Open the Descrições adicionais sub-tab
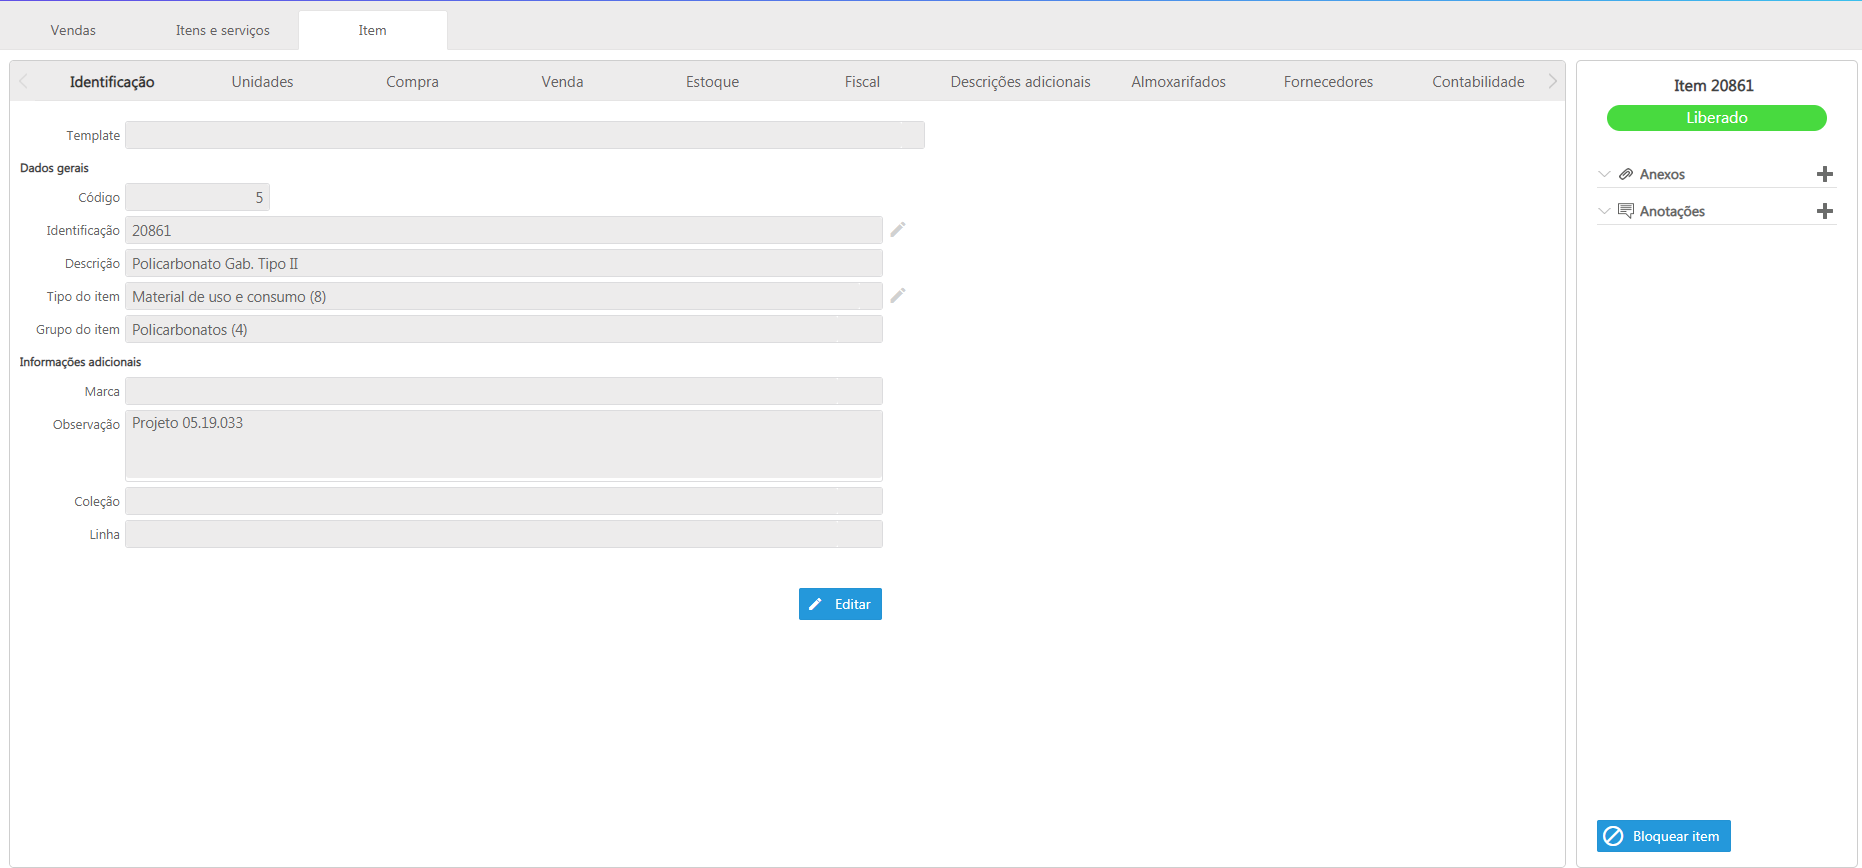Screen dimensions: 1862x868 1021,82
